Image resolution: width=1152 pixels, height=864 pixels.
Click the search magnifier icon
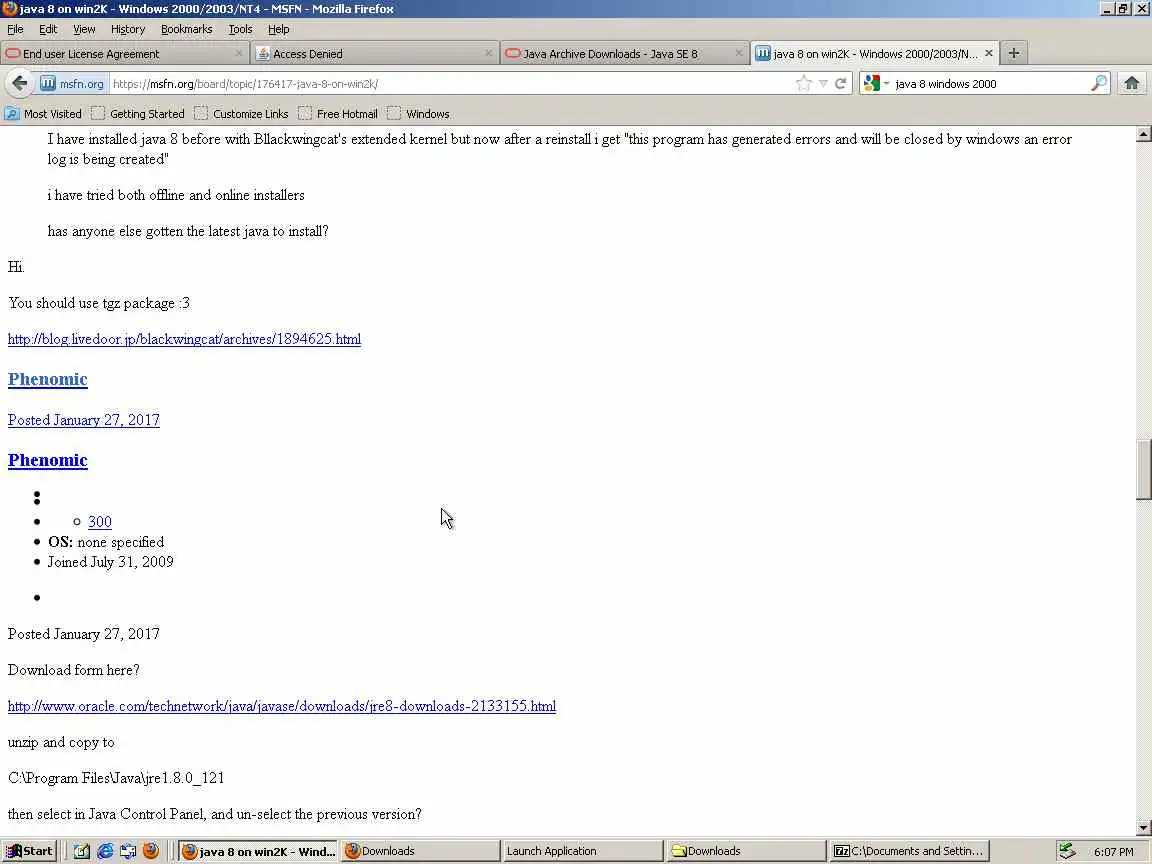(x=1098, y=84)
